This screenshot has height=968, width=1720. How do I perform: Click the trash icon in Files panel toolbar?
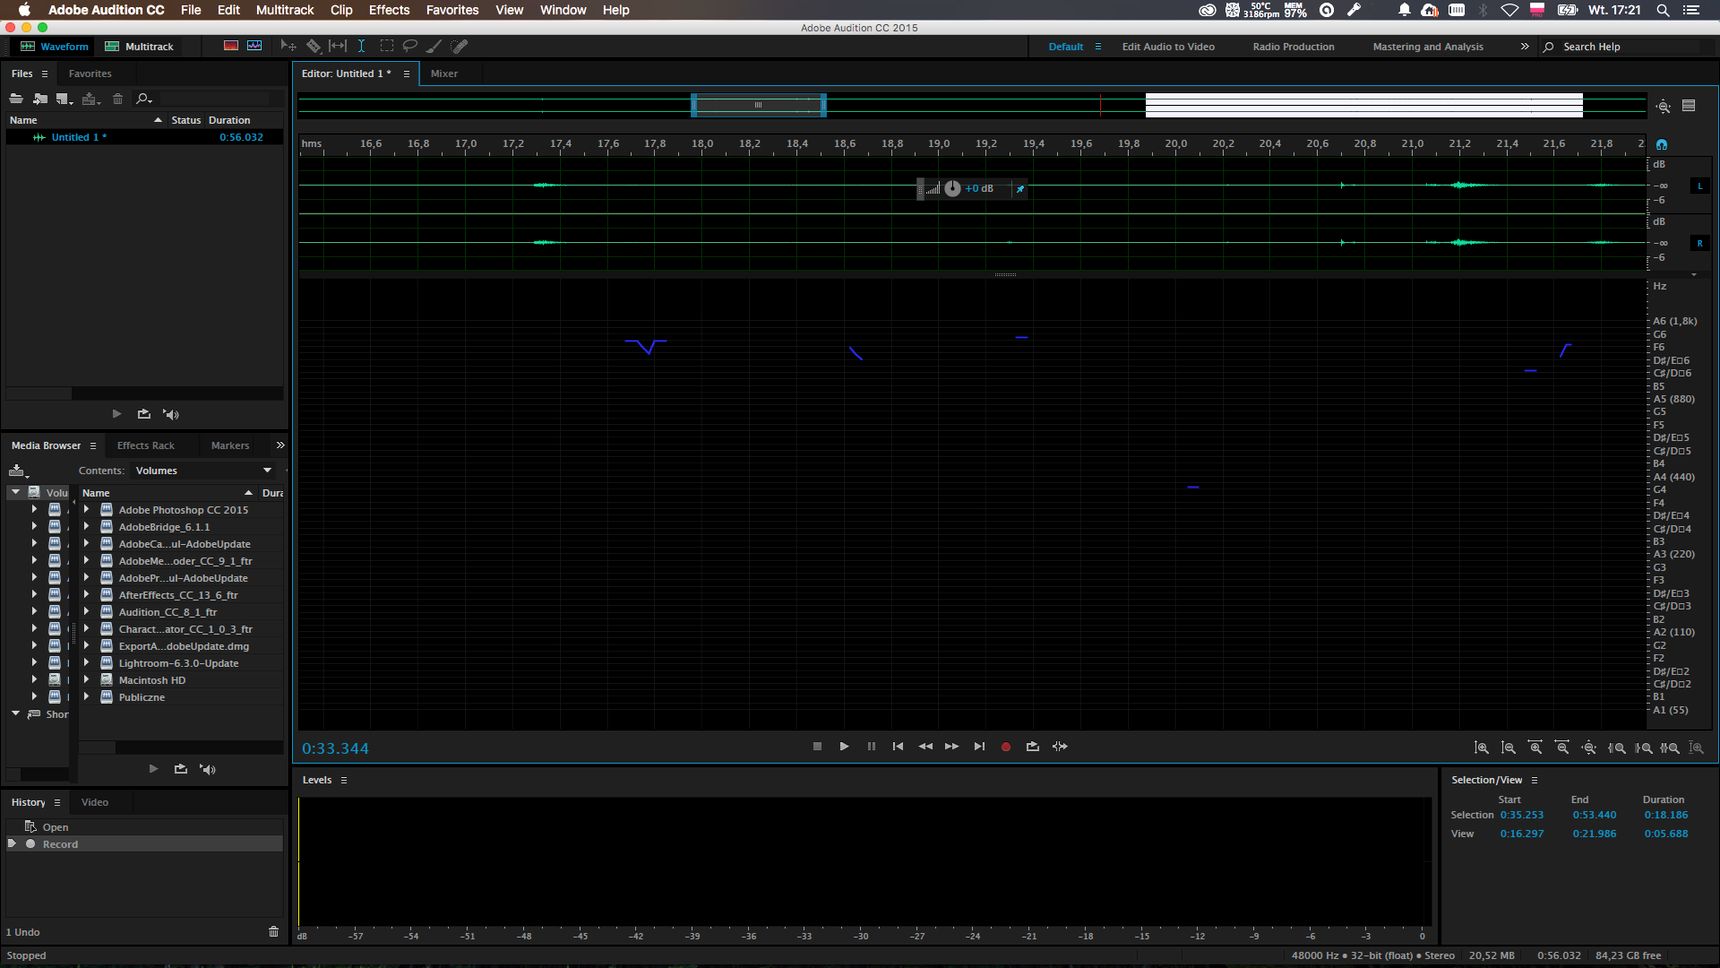click(117, 98)
